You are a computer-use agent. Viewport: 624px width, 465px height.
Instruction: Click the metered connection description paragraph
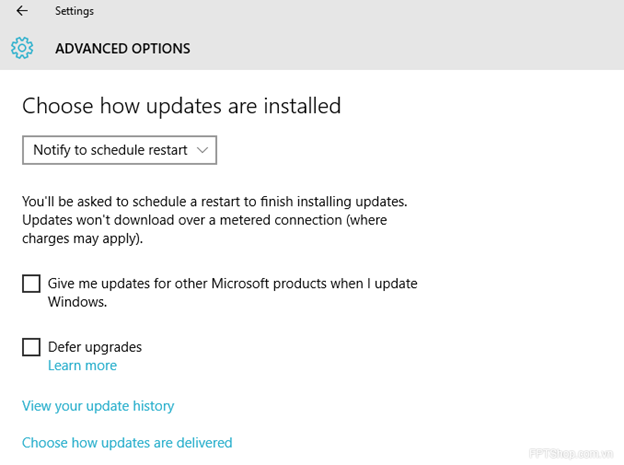click(215, 220)
